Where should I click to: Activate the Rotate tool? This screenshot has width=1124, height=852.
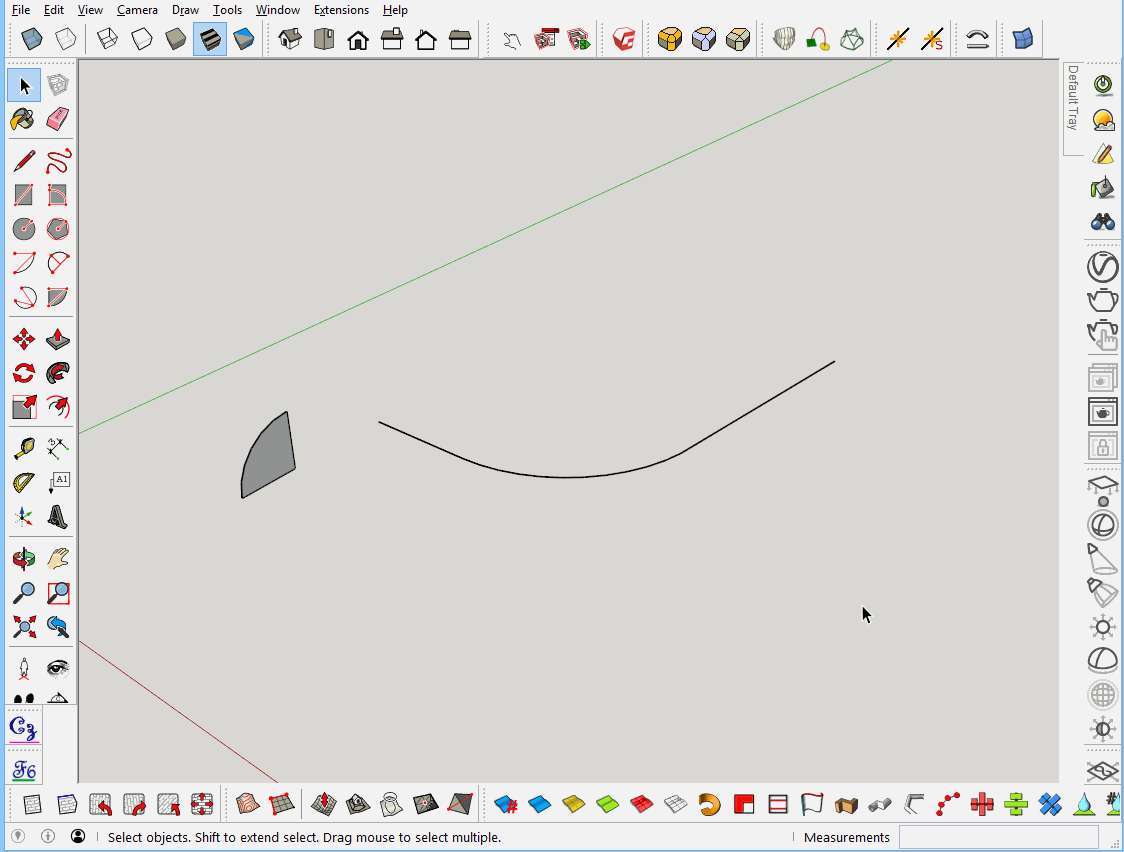point(24,373)
